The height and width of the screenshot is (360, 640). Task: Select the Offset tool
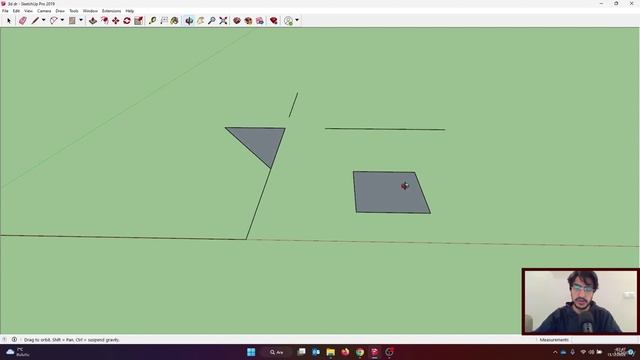104,20
